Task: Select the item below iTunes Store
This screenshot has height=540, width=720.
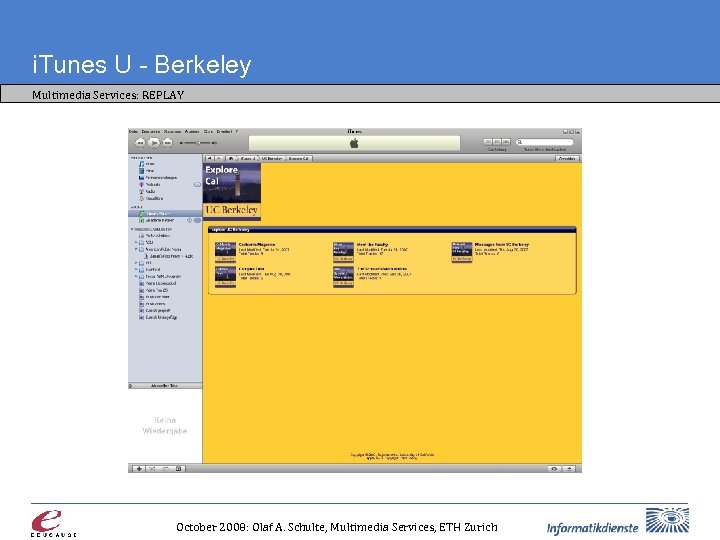Action: pyautogui.click(x=165, y=220)
